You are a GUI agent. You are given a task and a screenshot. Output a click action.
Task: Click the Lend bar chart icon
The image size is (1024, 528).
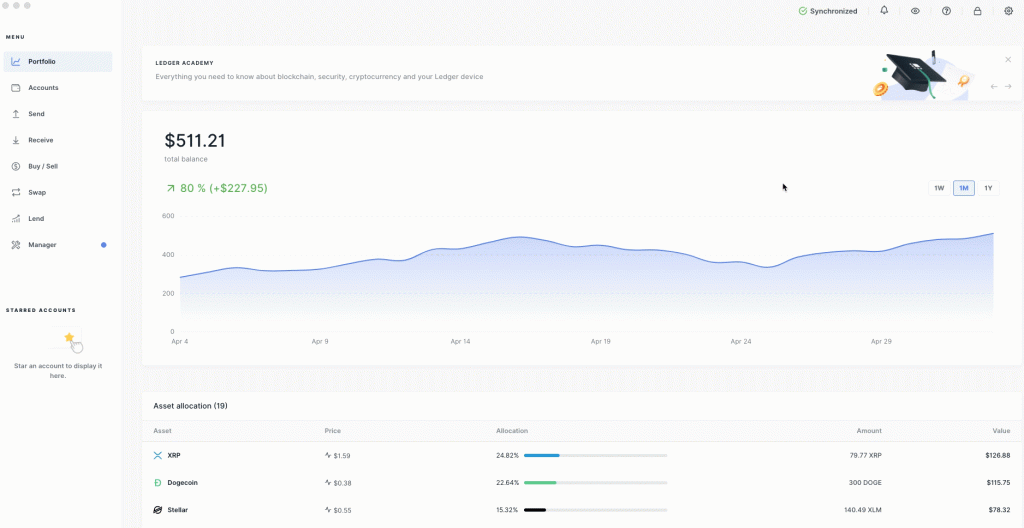click(x=16, y=218)
